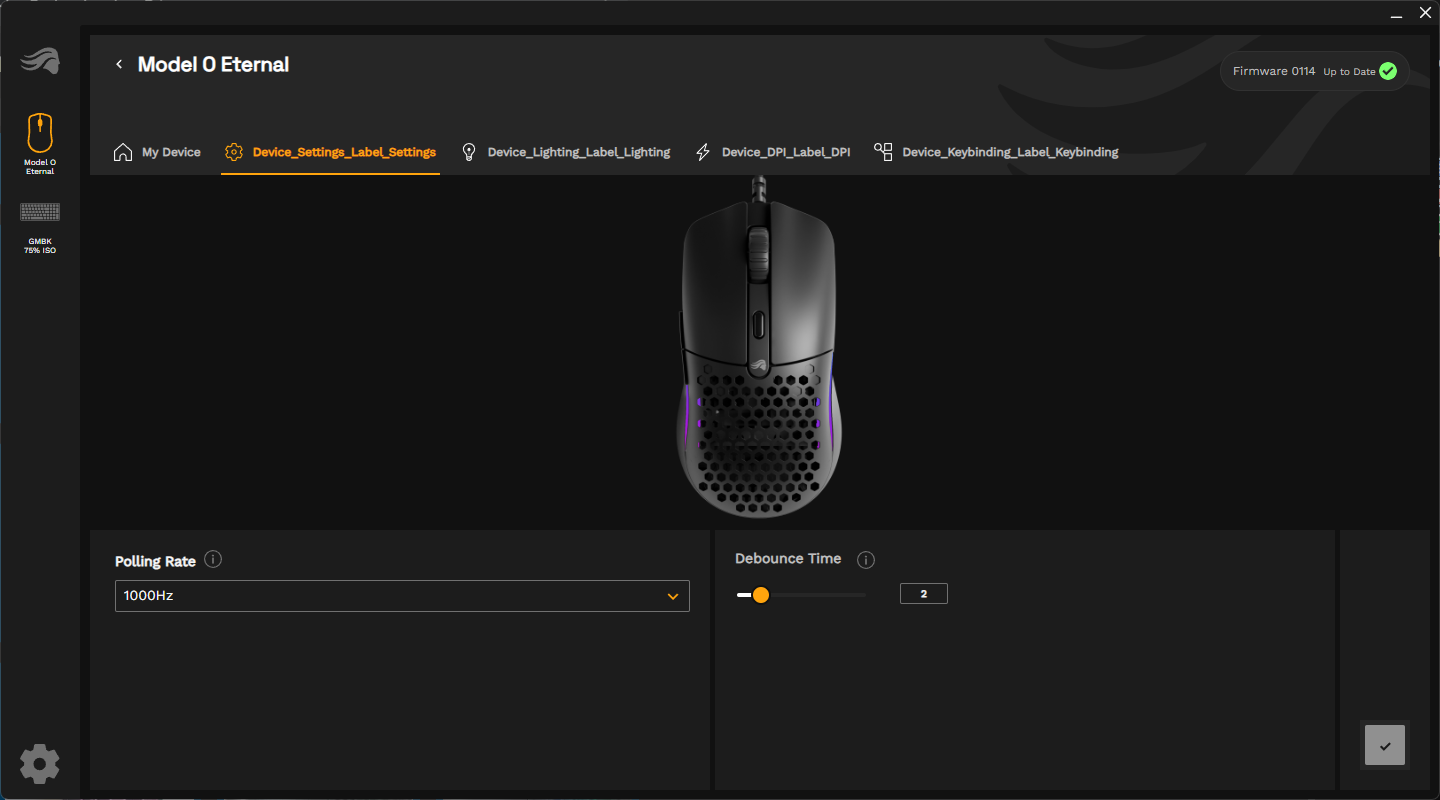
Task: Open Device_Keybinding_Label_Keybinding tab
Action: coord(996,152)
